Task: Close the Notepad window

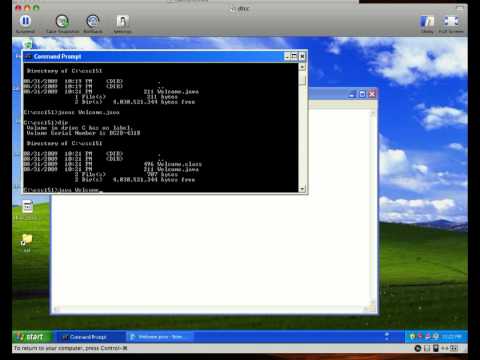Action: pos(372,94)
